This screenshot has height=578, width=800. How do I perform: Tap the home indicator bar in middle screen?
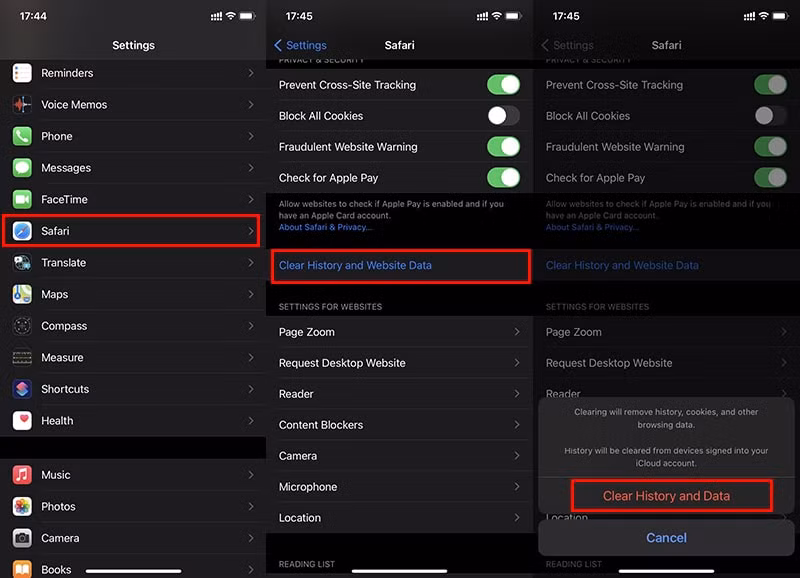pyautogui.click(x=399, y=571)
